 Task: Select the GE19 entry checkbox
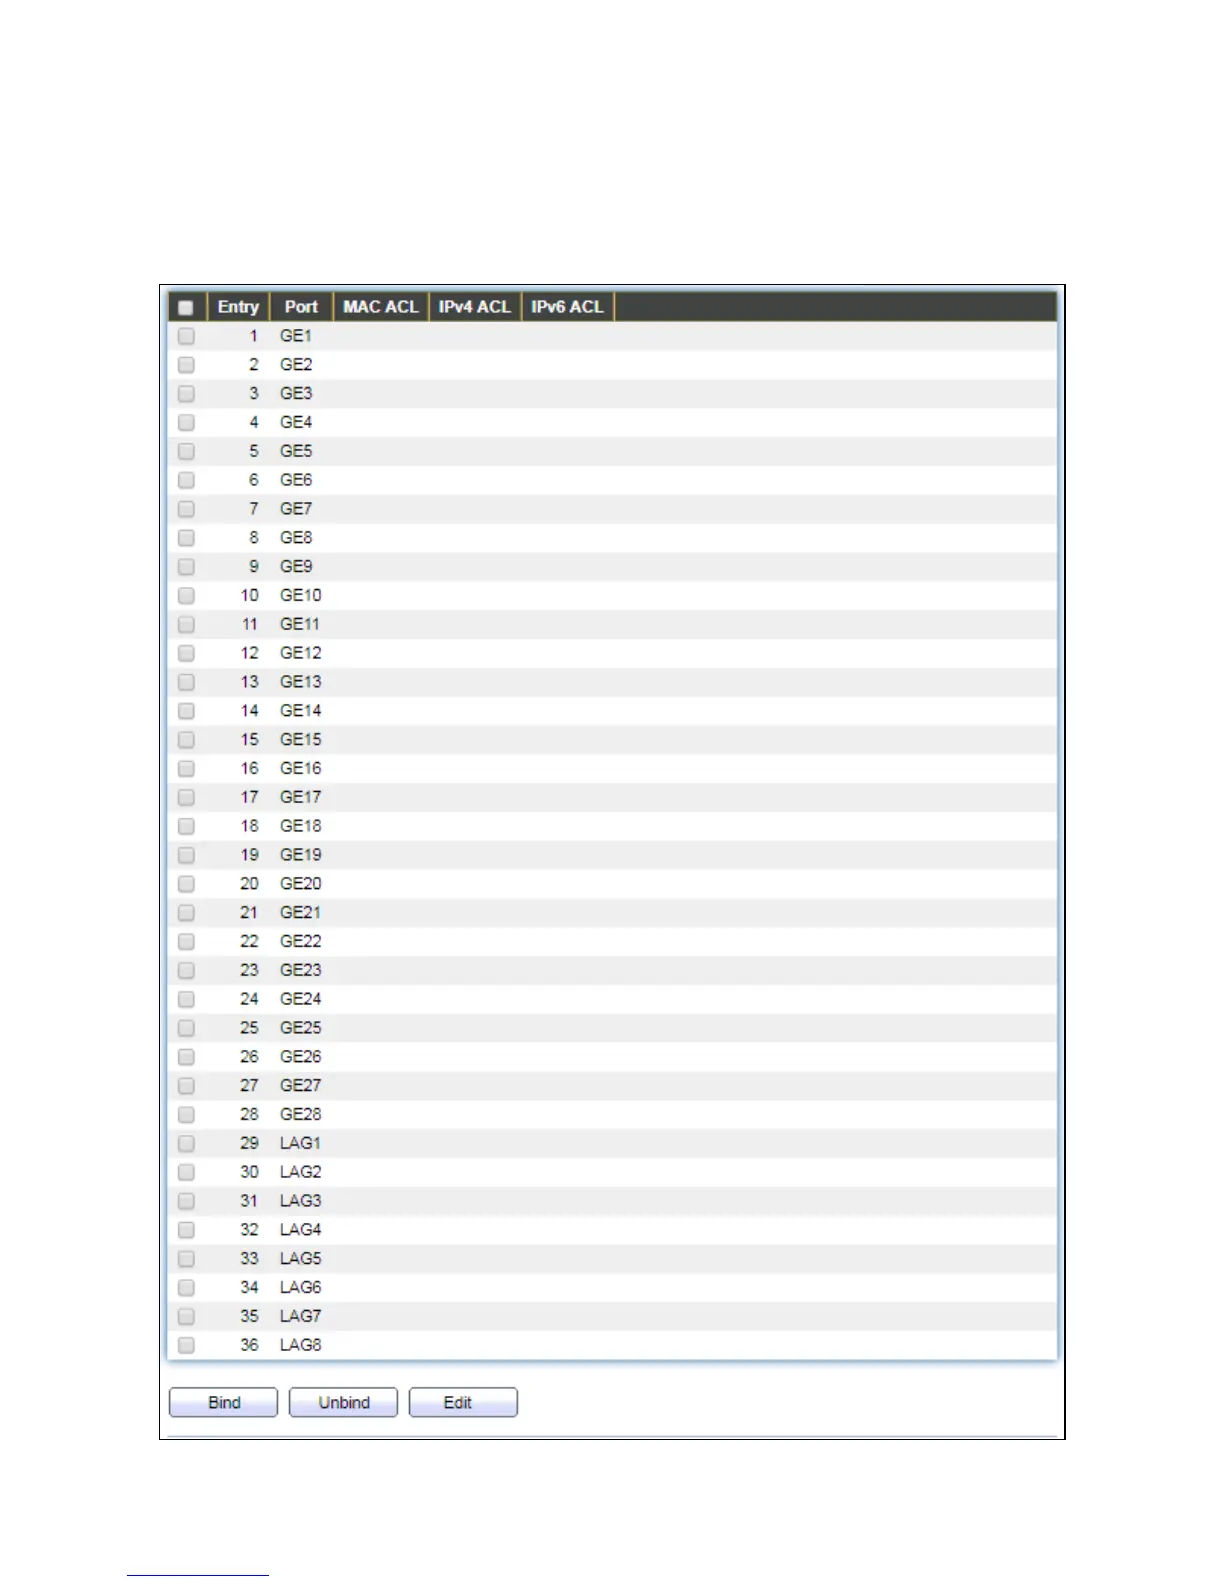point(186,855)
